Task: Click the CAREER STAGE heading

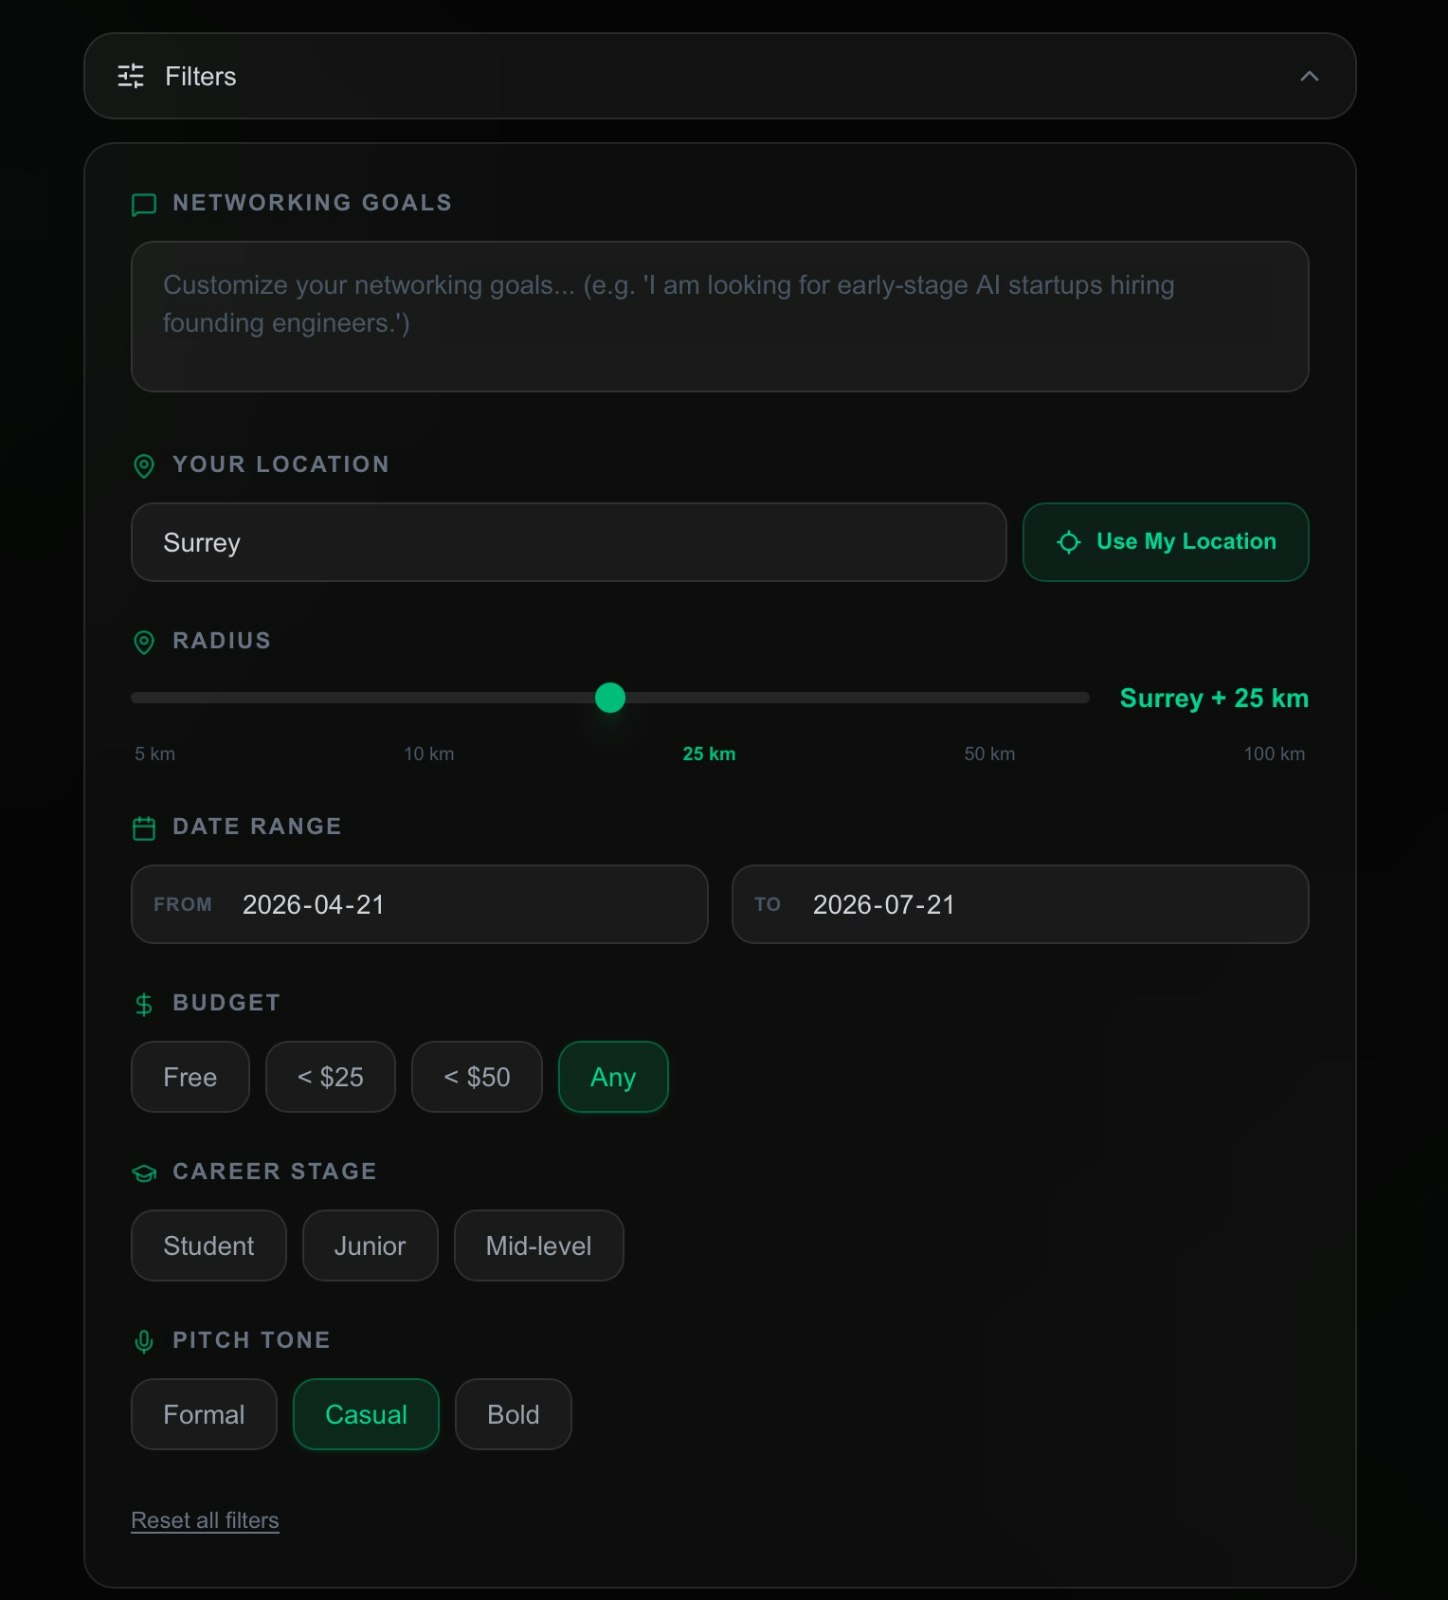Action: 275,1172
